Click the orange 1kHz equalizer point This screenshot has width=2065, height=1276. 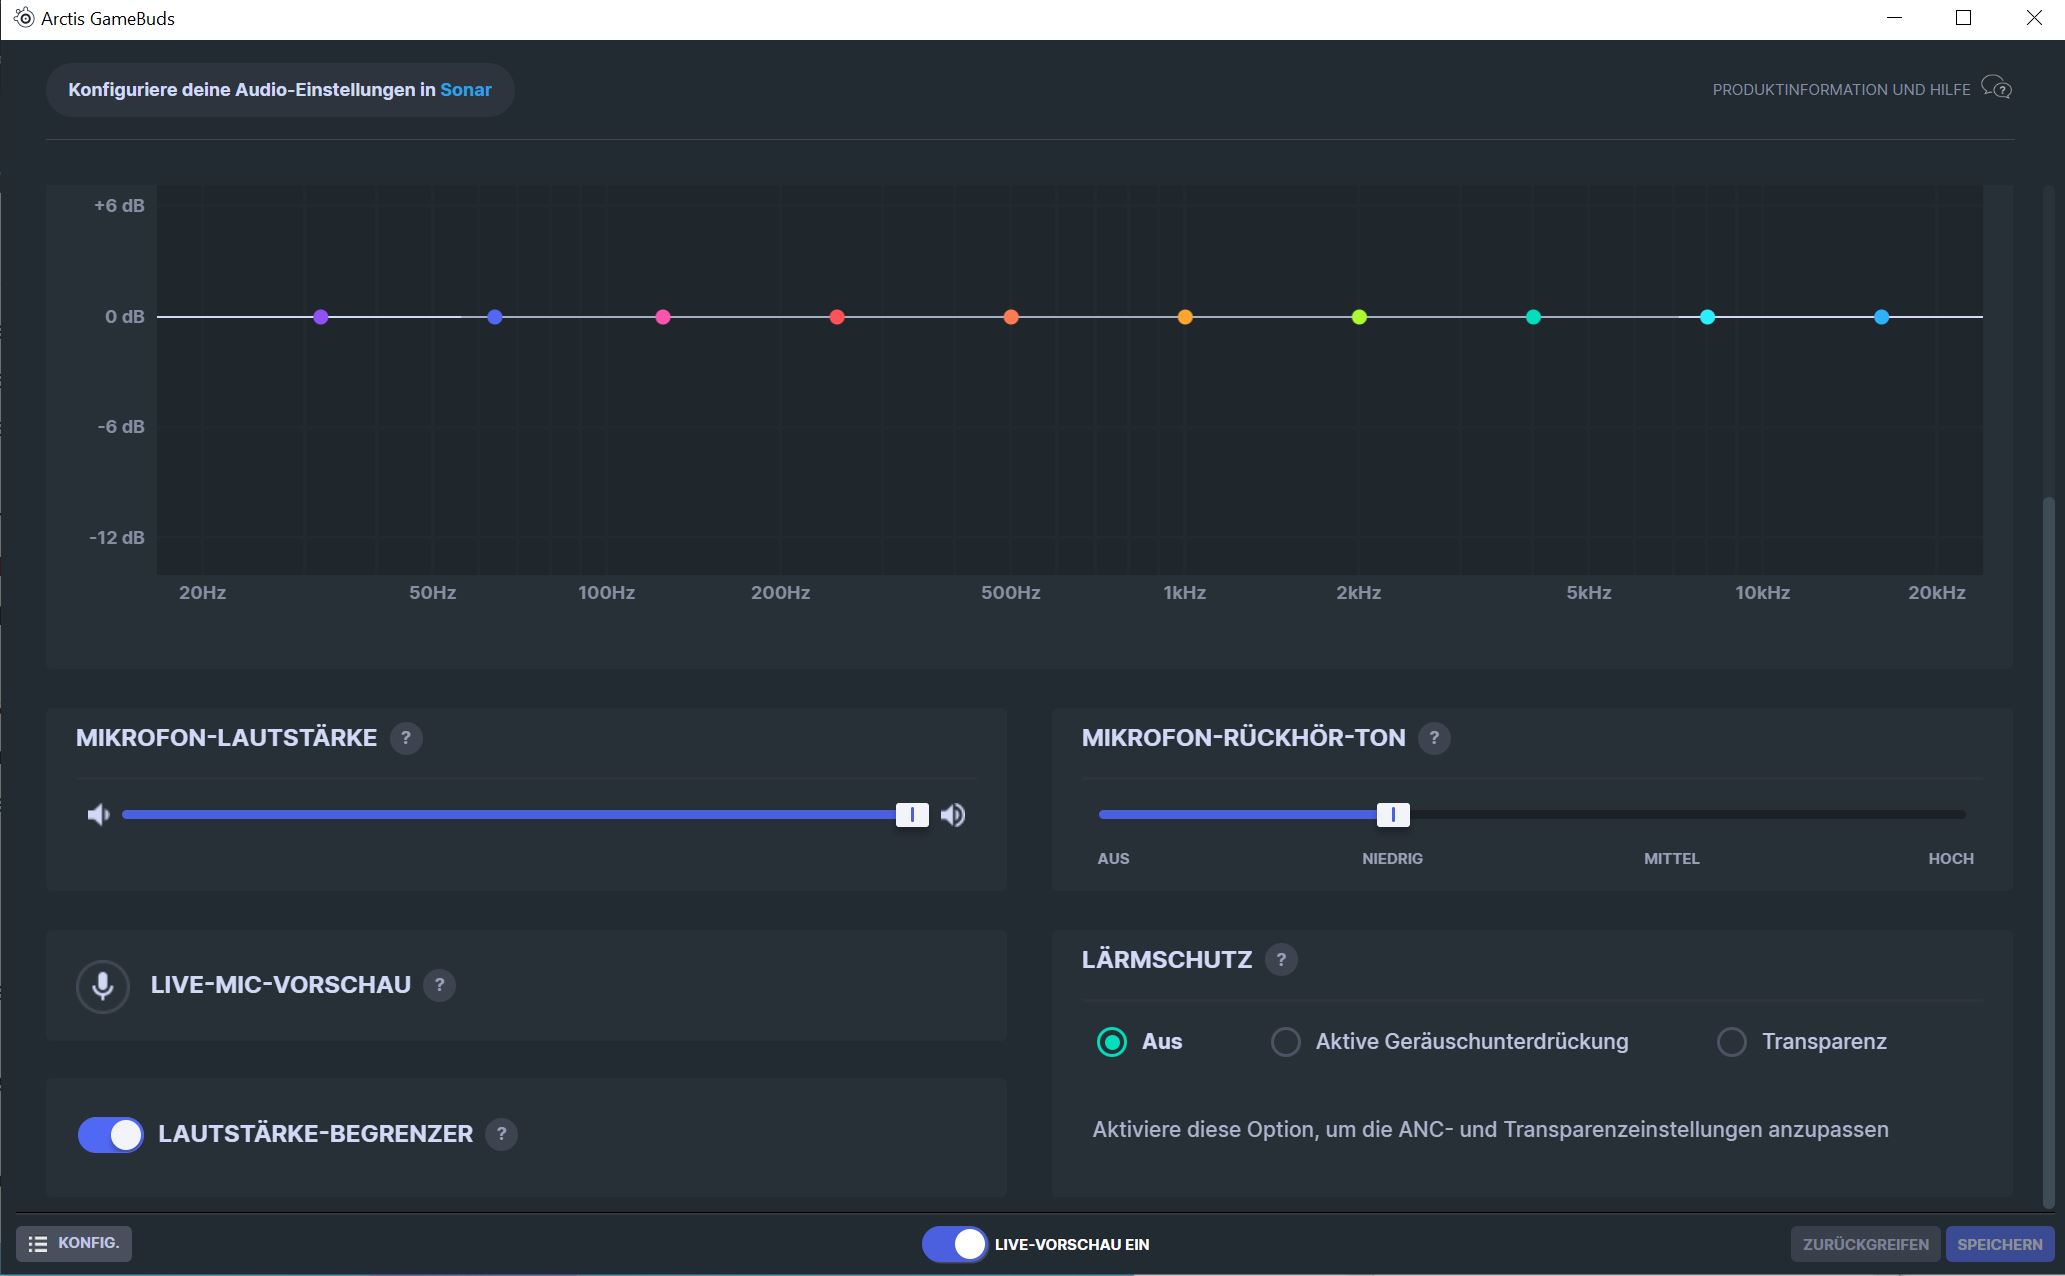1185,317
